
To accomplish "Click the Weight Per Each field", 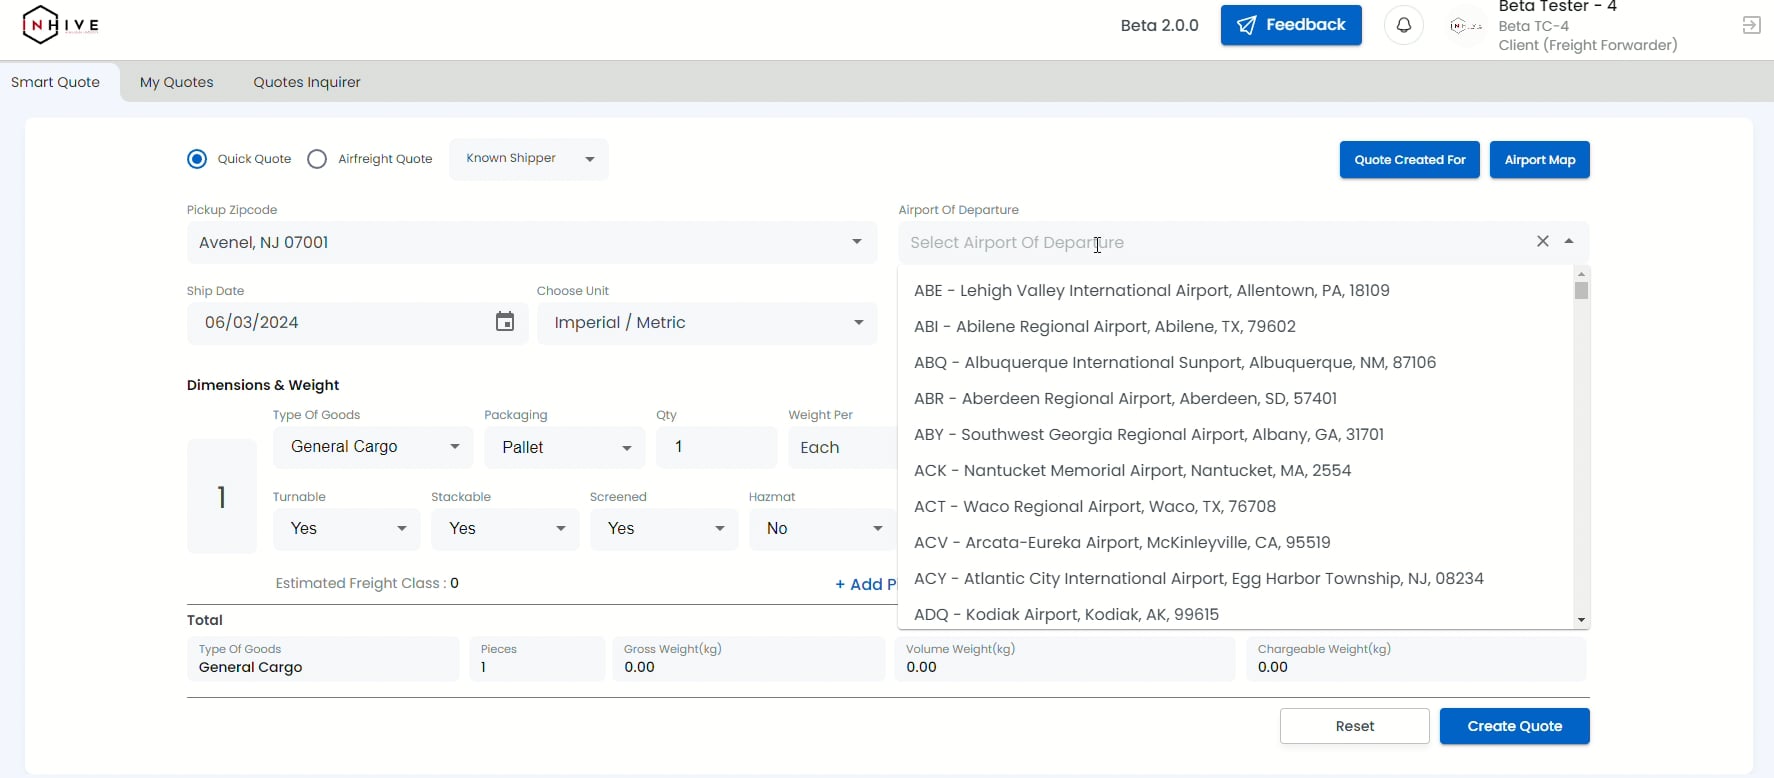I will [842, 447].
